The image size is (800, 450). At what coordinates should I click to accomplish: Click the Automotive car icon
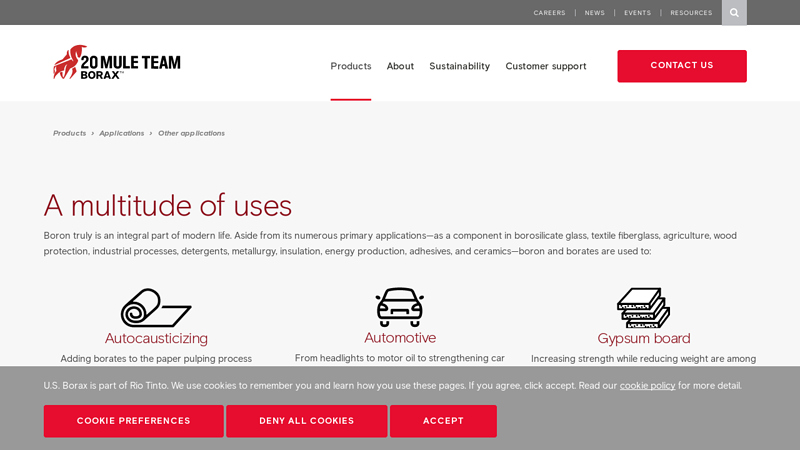[x=400, y=307]
